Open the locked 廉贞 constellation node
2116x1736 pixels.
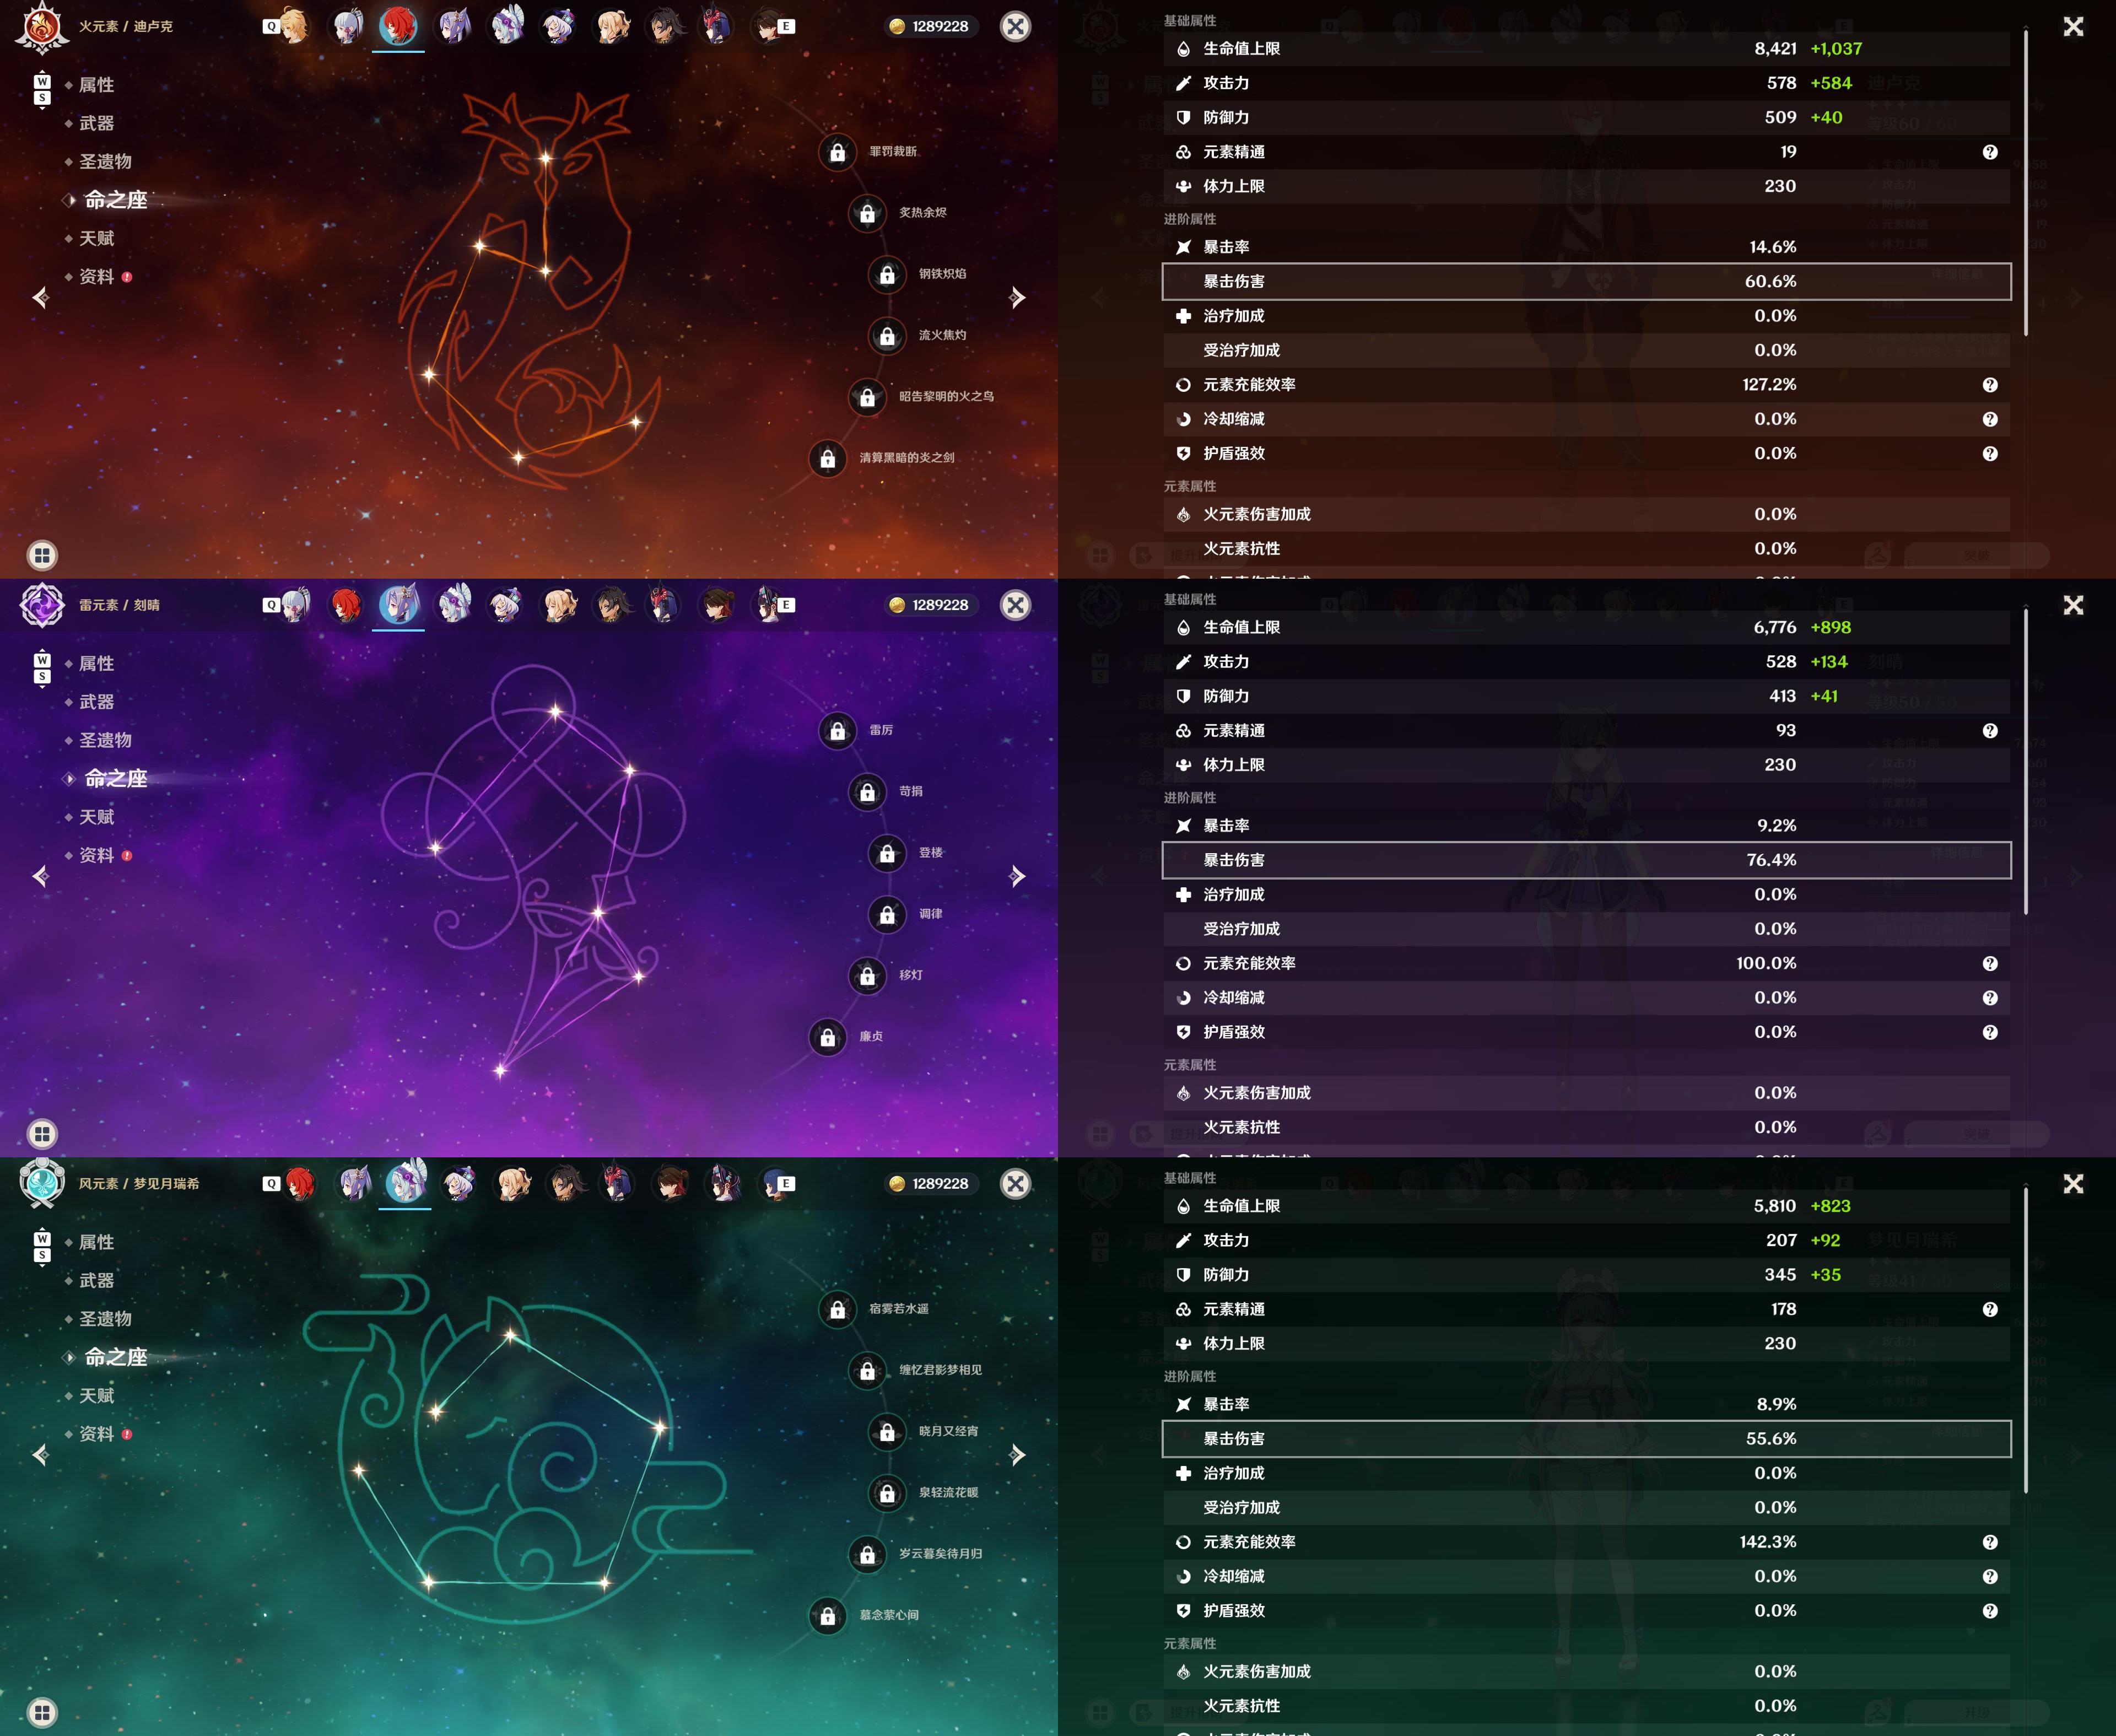click(x=828, y=1037)
